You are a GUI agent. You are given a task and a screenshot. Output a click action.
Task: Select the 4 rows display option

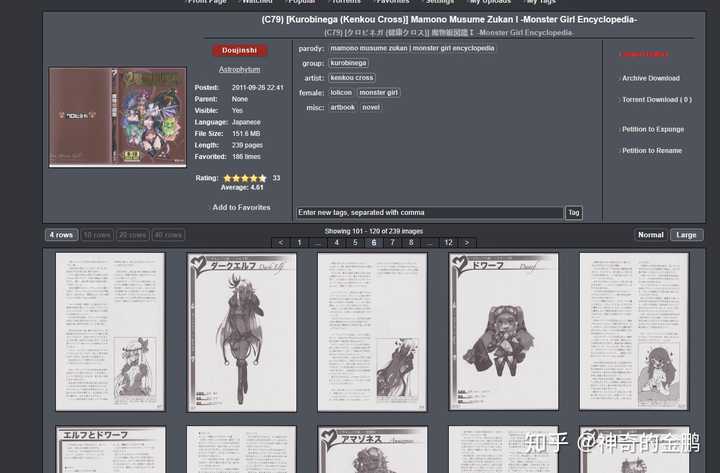coord(62,235)
